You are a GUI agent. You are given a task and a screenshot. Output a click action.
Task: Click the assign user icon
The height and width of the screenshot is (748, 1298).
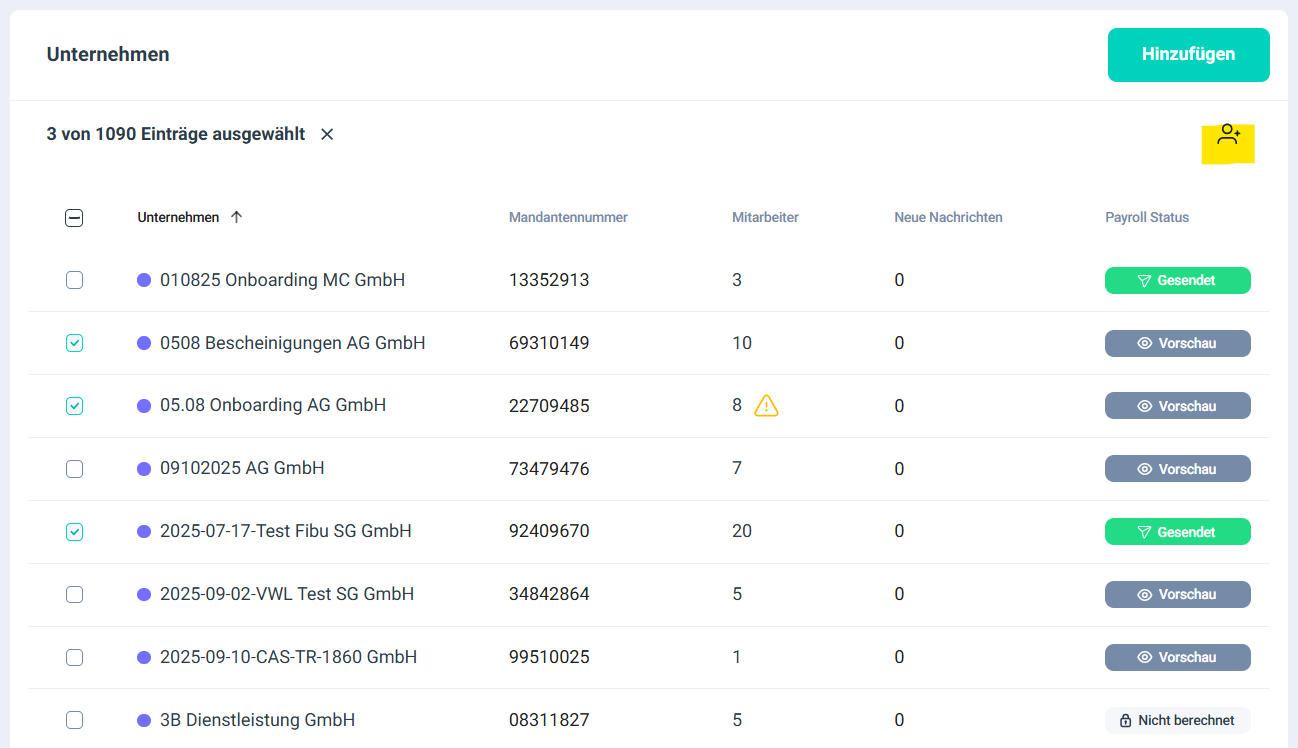1228,136
